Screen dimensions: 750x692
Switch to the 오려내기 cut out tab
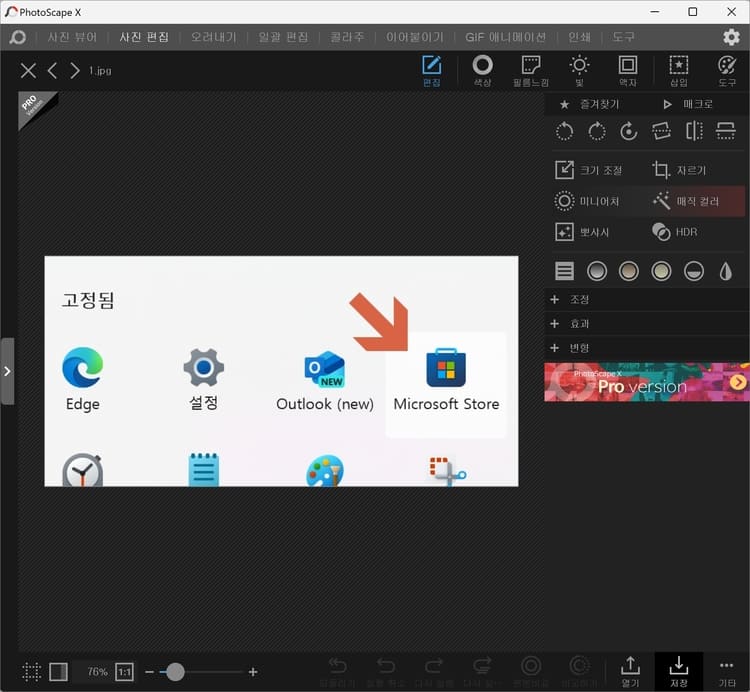tap(214, 37)
